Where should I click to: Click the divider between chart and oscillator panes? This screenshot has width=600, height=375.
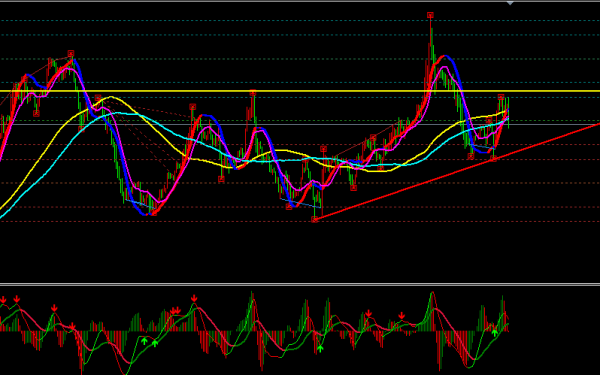300,284
